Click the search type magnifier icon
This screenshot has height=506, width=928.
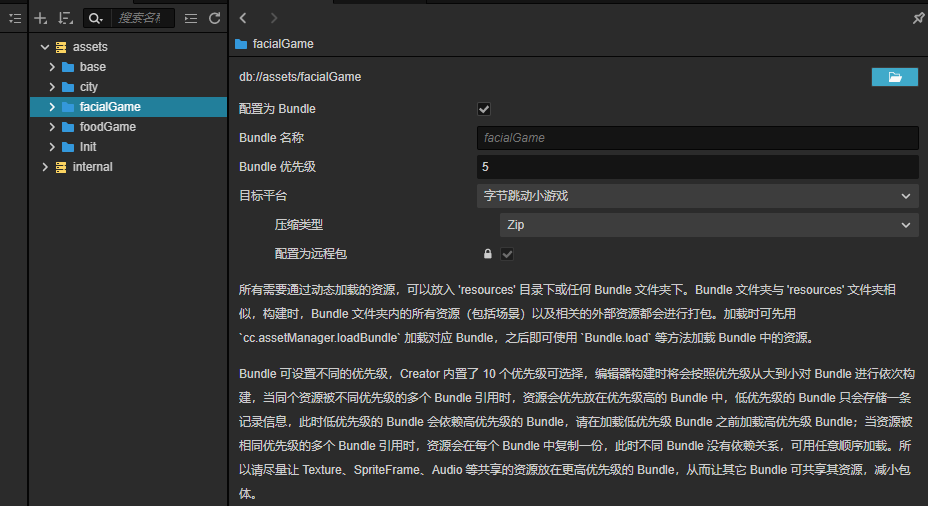click(95, 18)
